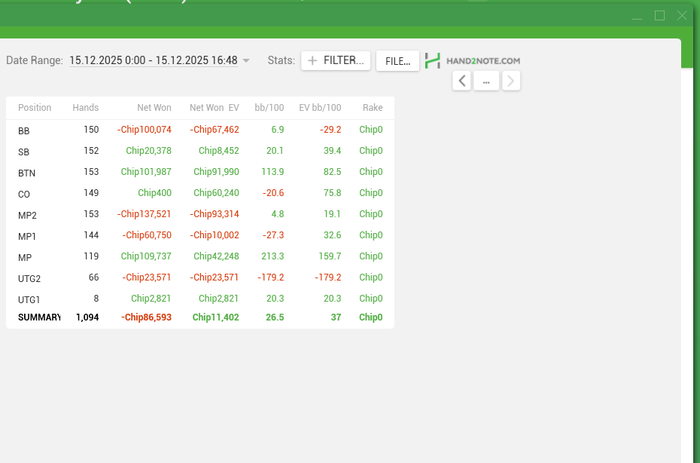Screen dimensions: 700x463
Task: Select the CO position row
Action: [x=200, y=193]
